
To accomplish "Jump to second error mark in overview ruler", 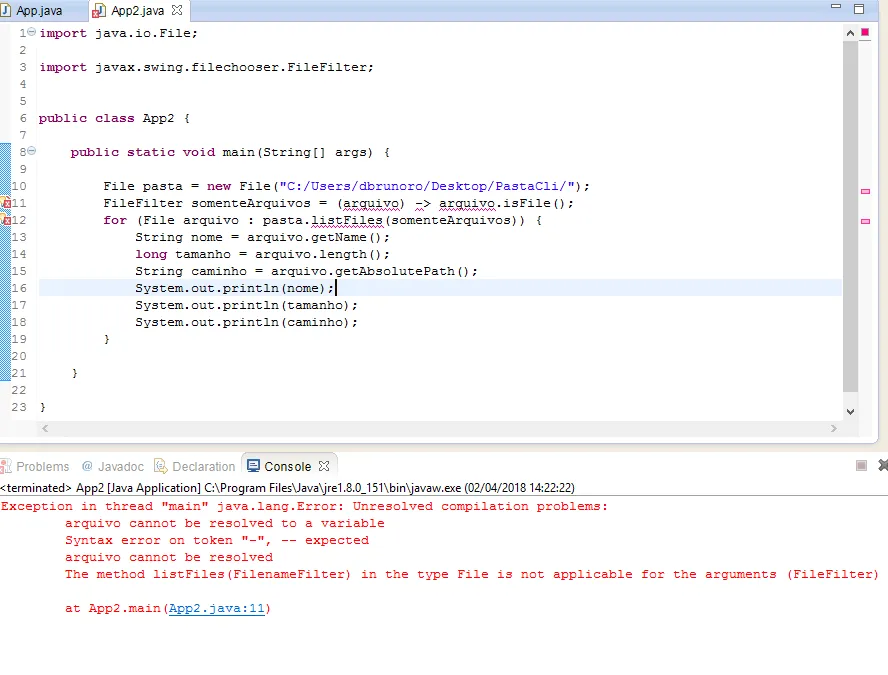I will 865,221.
